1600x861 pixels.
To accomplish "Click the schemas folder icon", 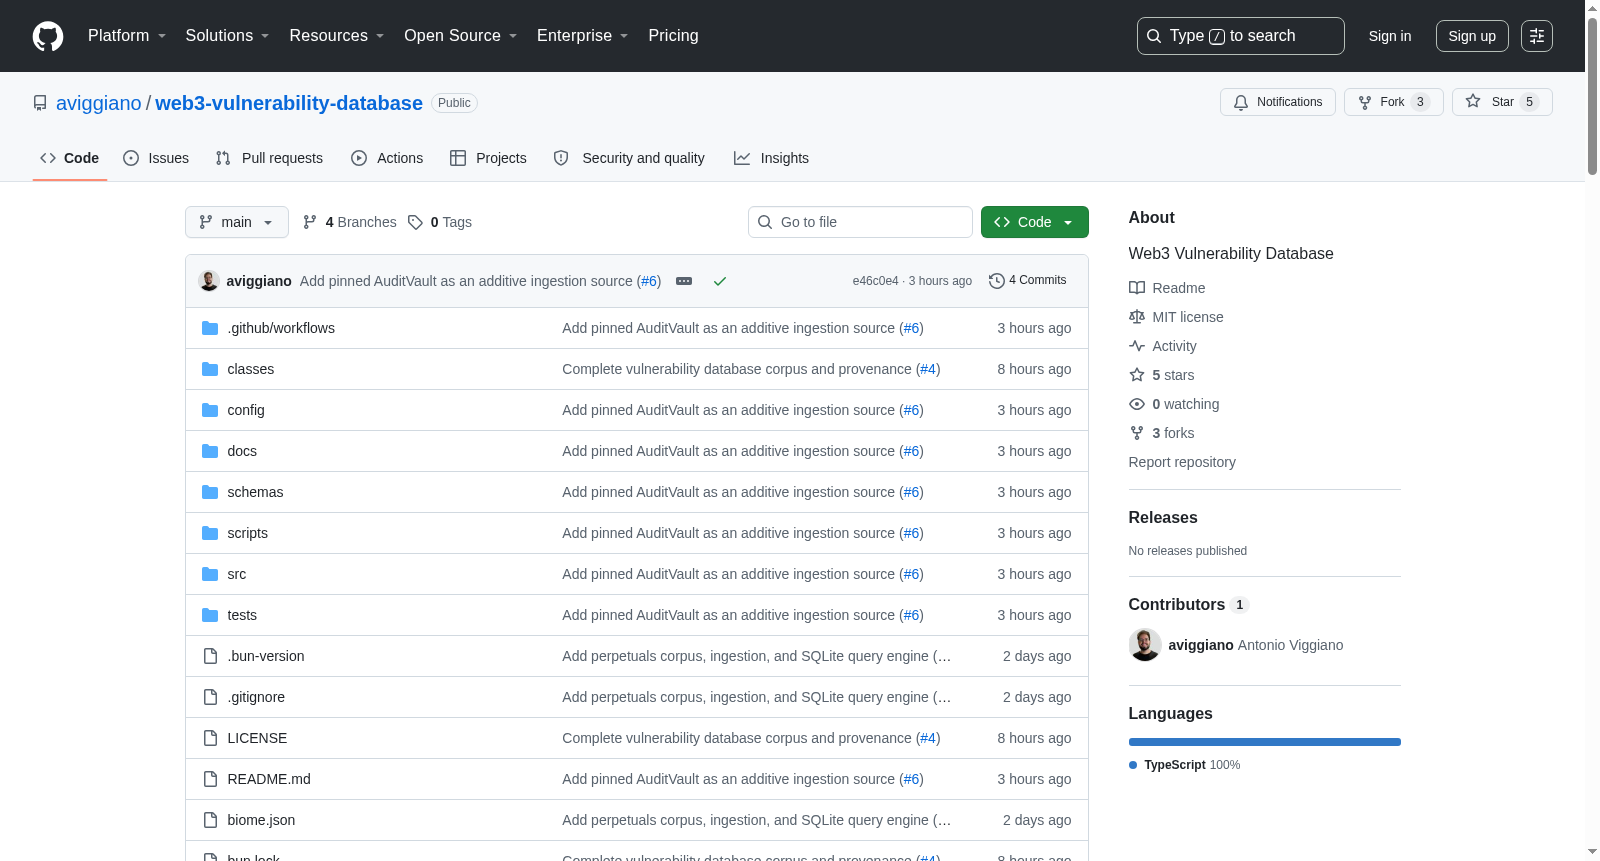I will point(210,492).
